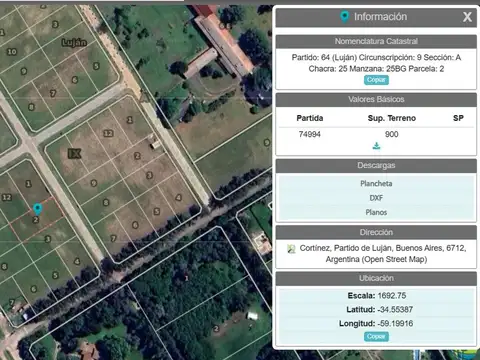Click the Descargas section header
480x360 pixels.
376,166
